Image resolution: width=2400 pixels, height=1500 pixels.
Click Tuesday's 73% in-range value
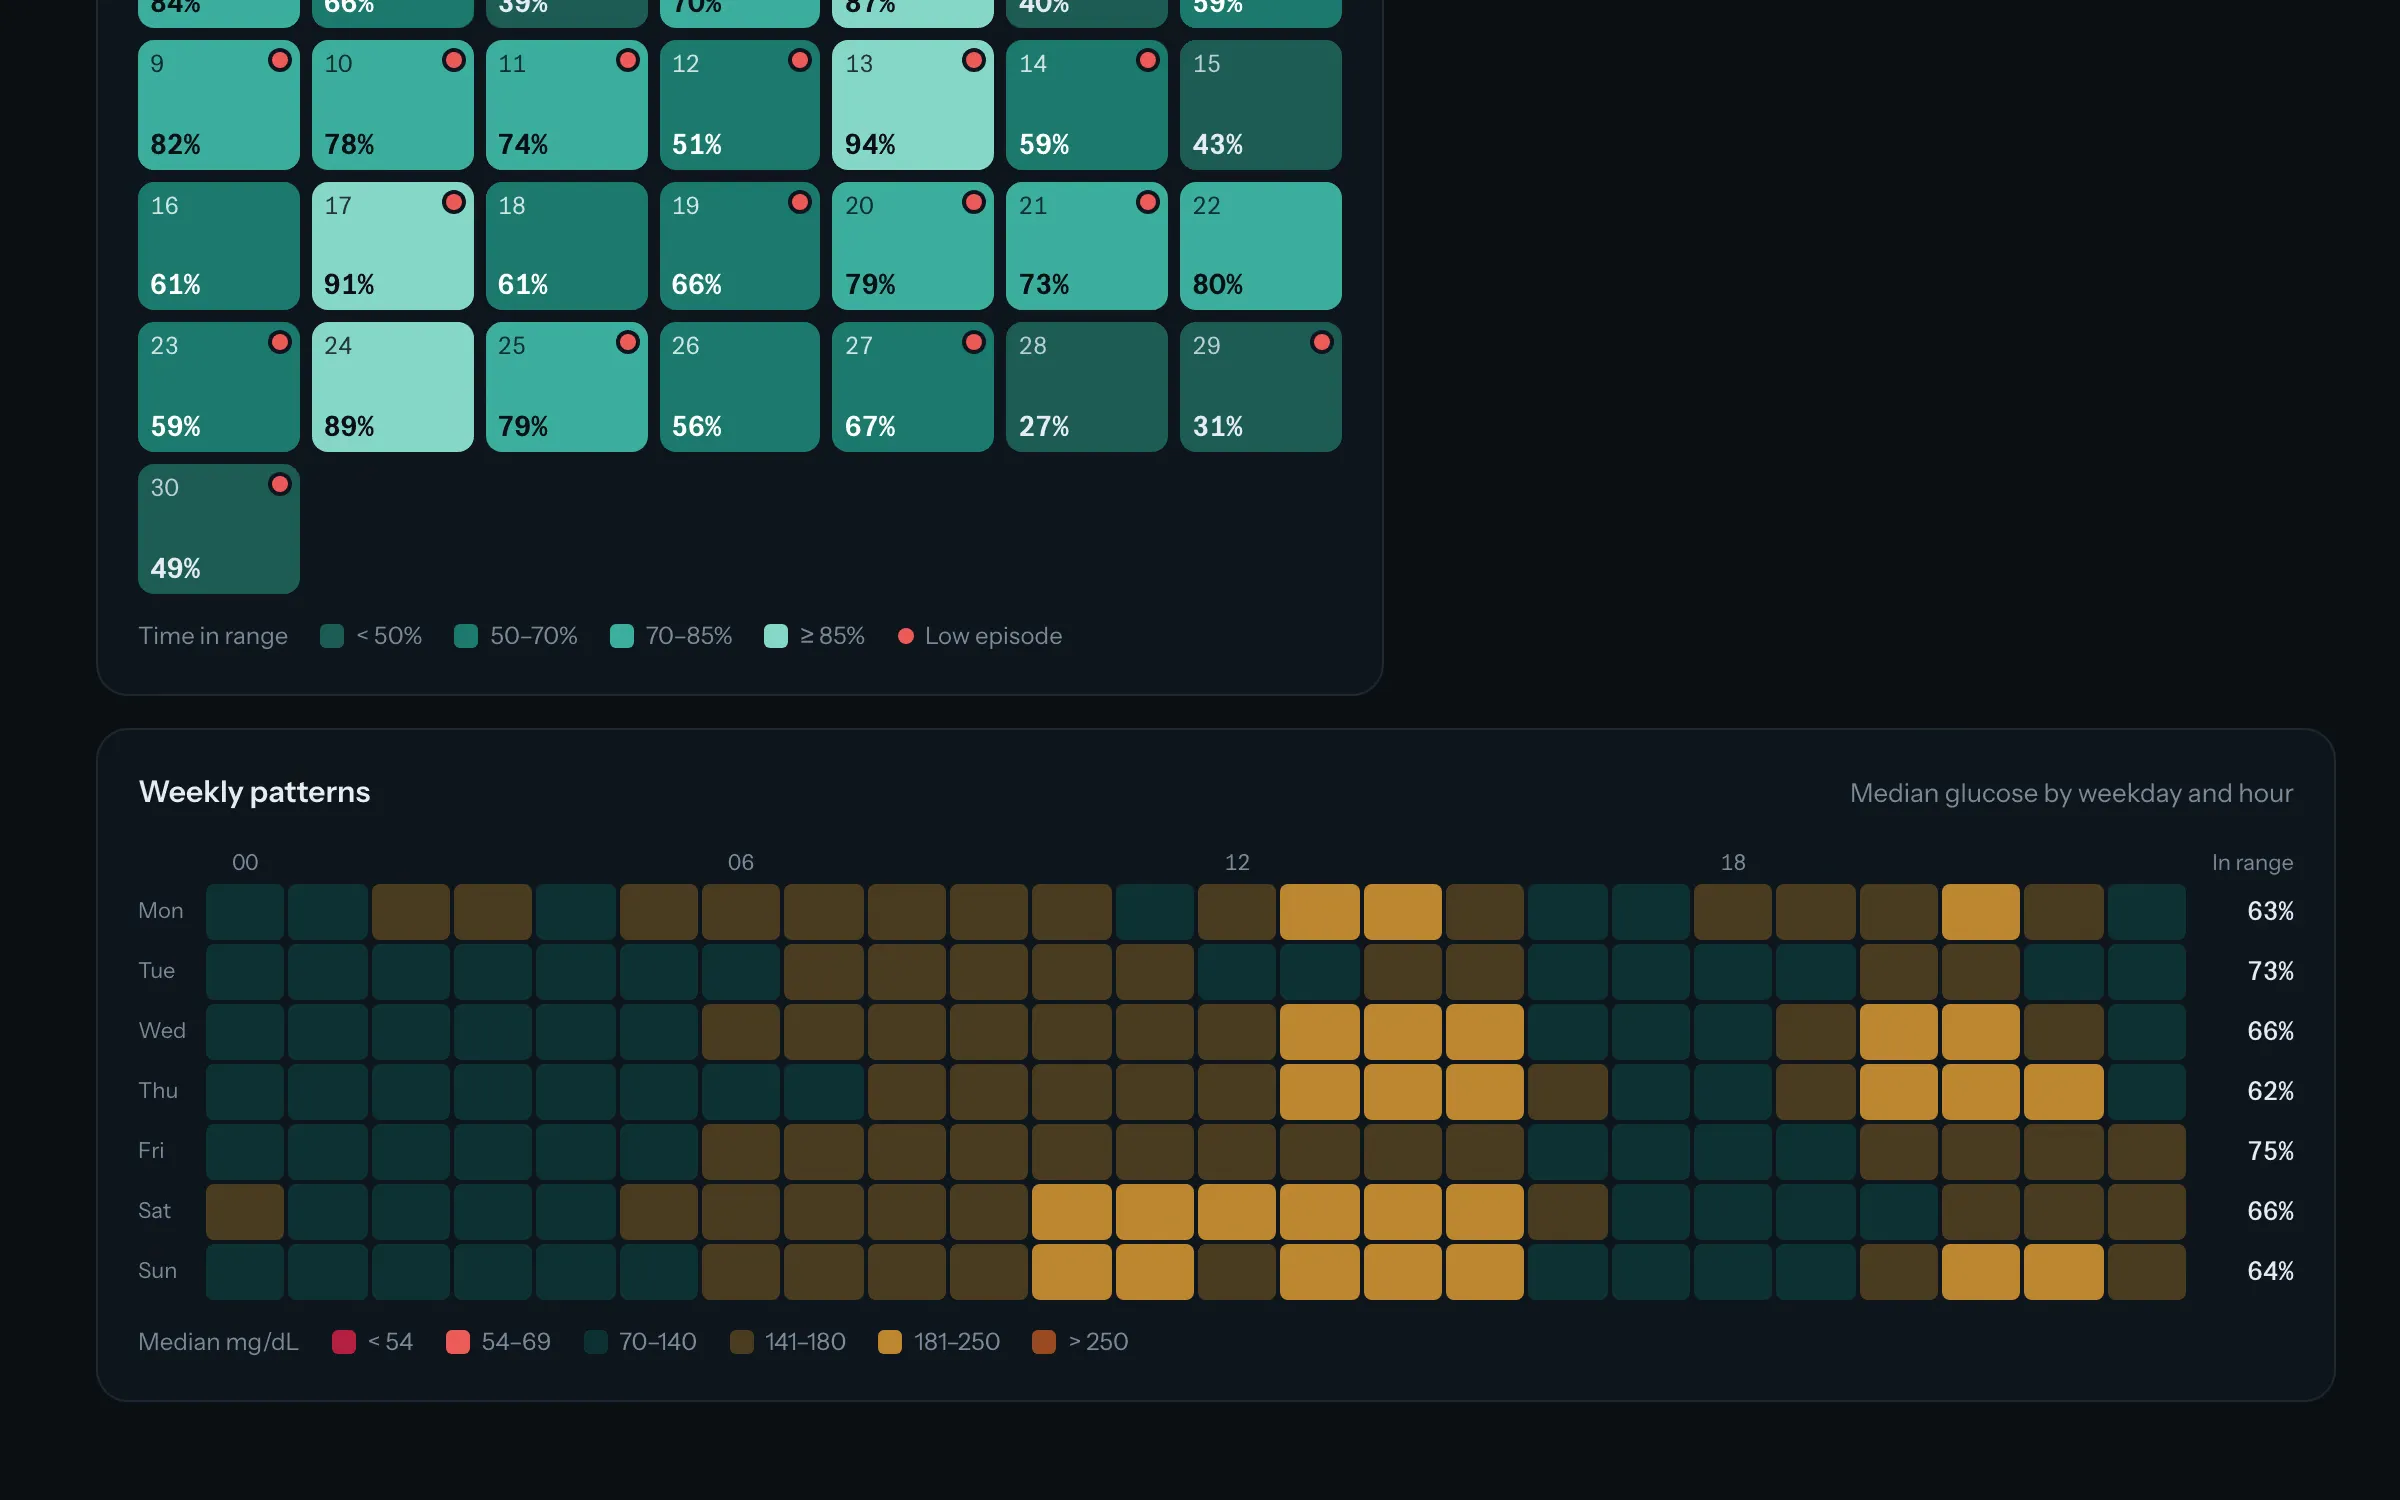point(2270,971)
